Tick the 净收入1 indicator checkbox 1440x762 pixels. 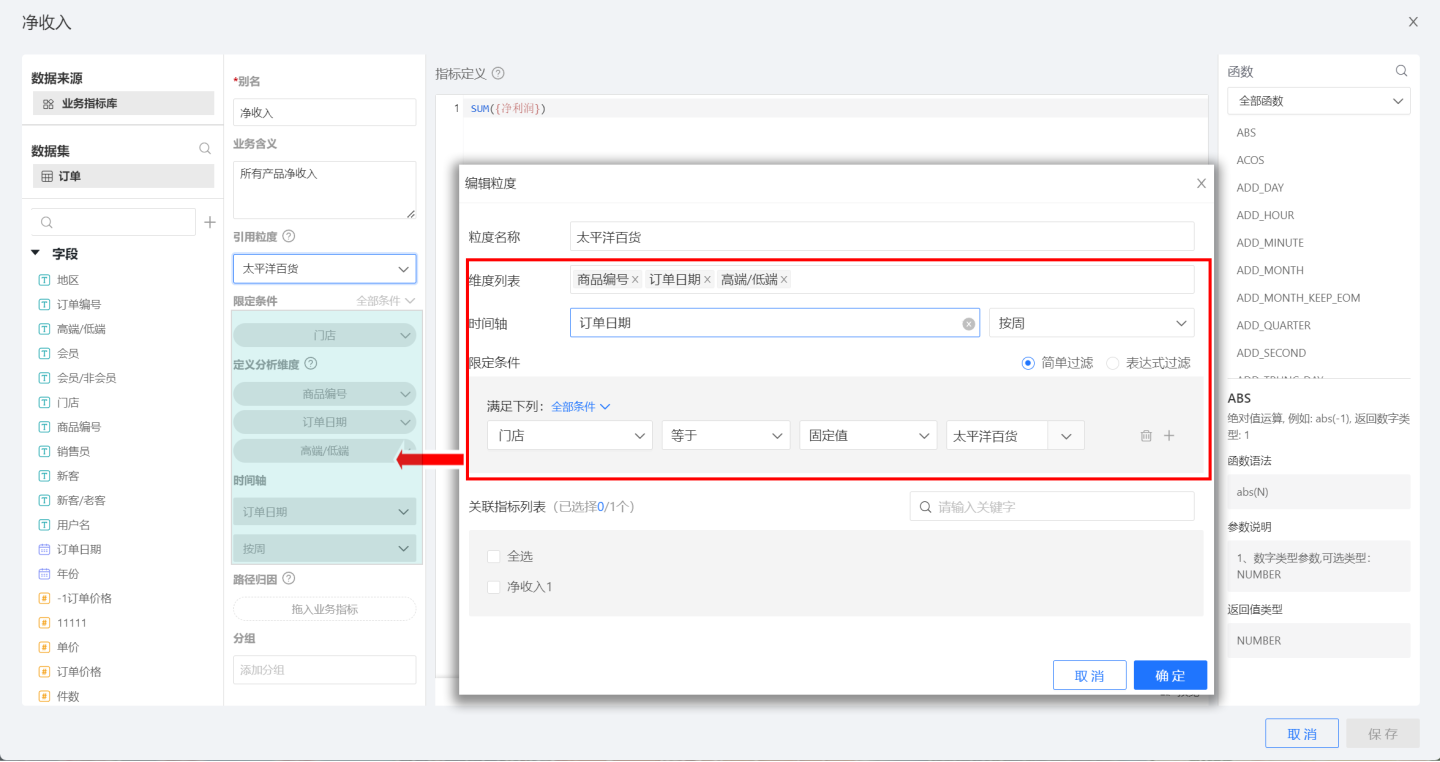coord(493,587)
